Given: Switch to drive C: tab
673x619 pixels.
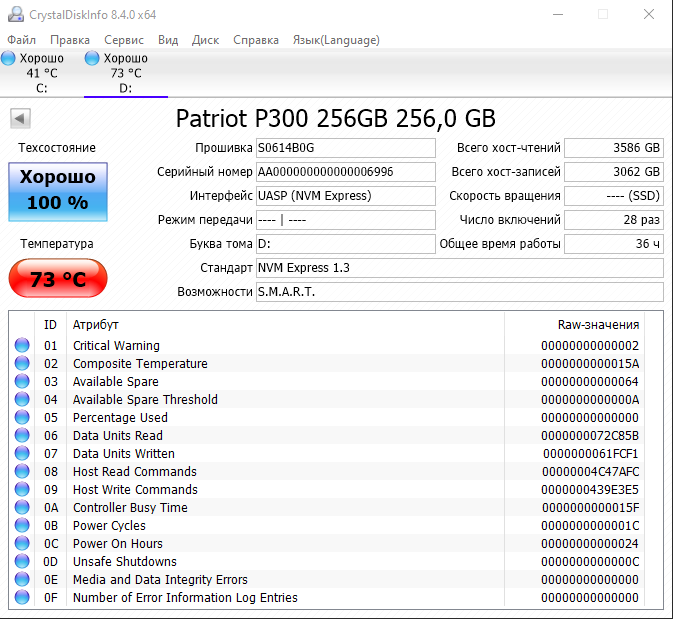Looking at the screenshot, I should tap(41, 73).
